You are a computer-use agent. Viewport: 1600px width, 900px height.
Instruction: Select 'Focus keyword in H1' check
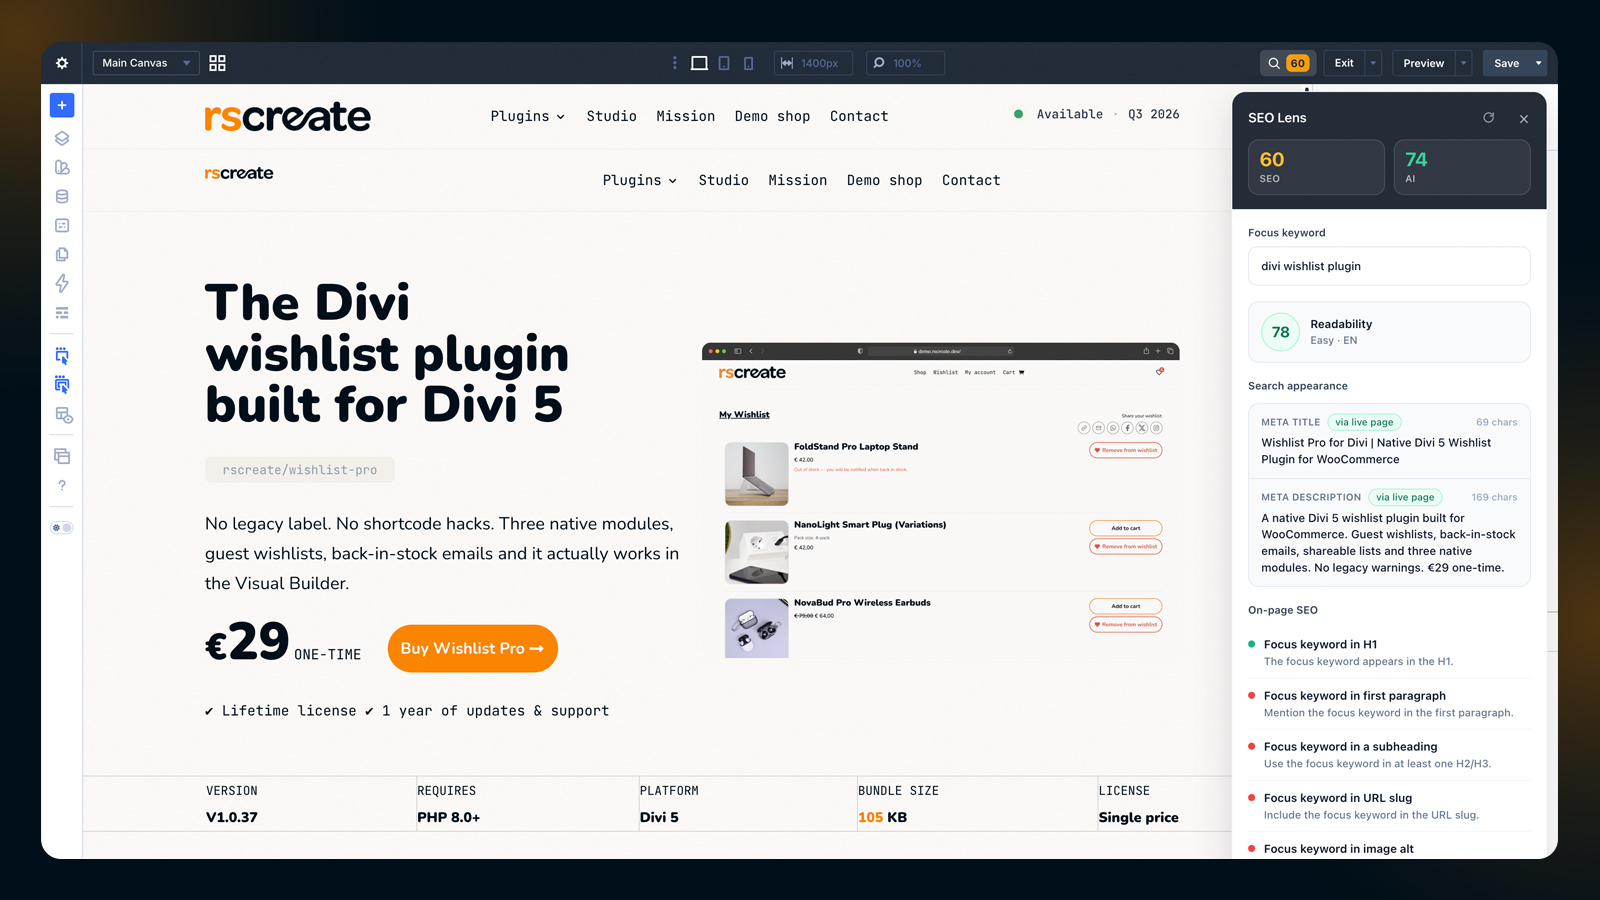tap(1389, 652)
